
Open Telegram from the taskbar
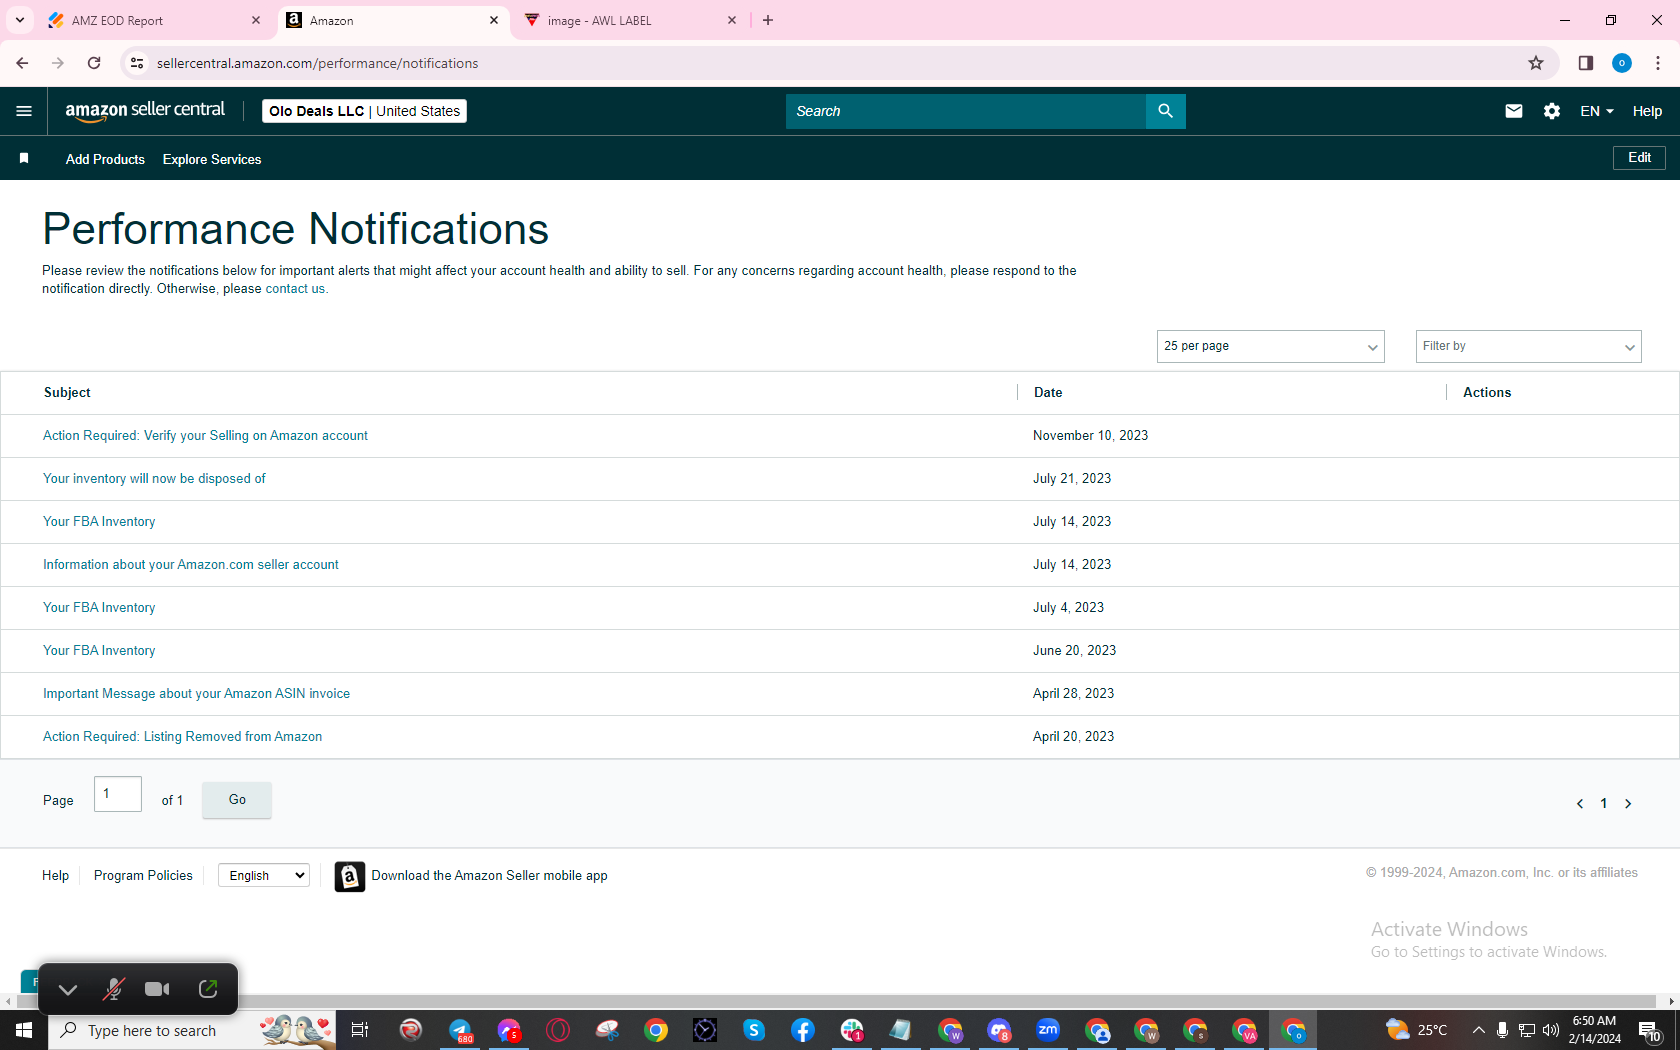click(460, 1030)
